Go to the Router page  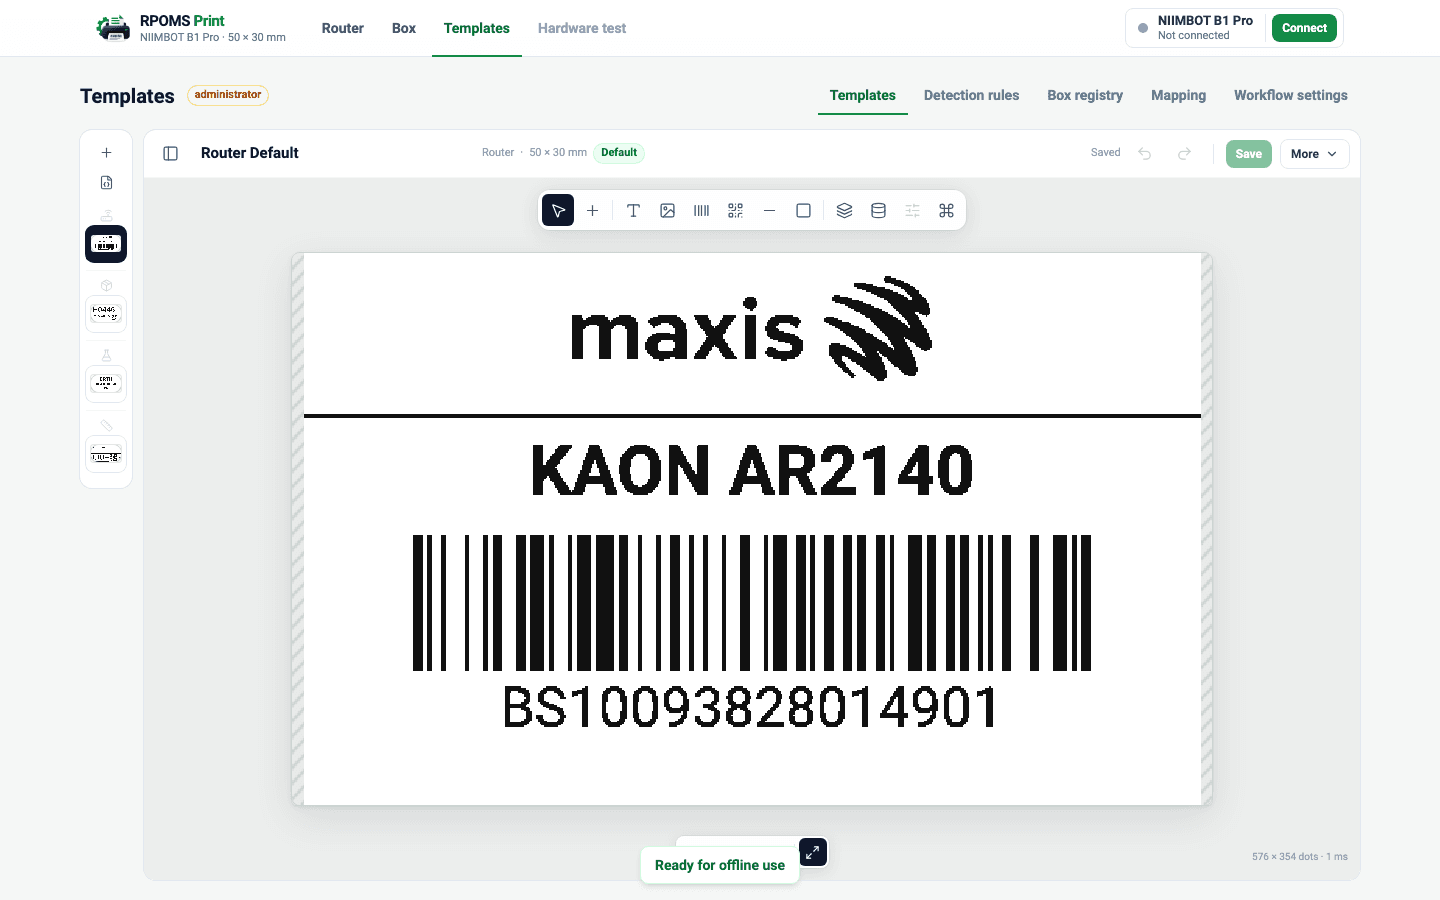tap(342, 28)
